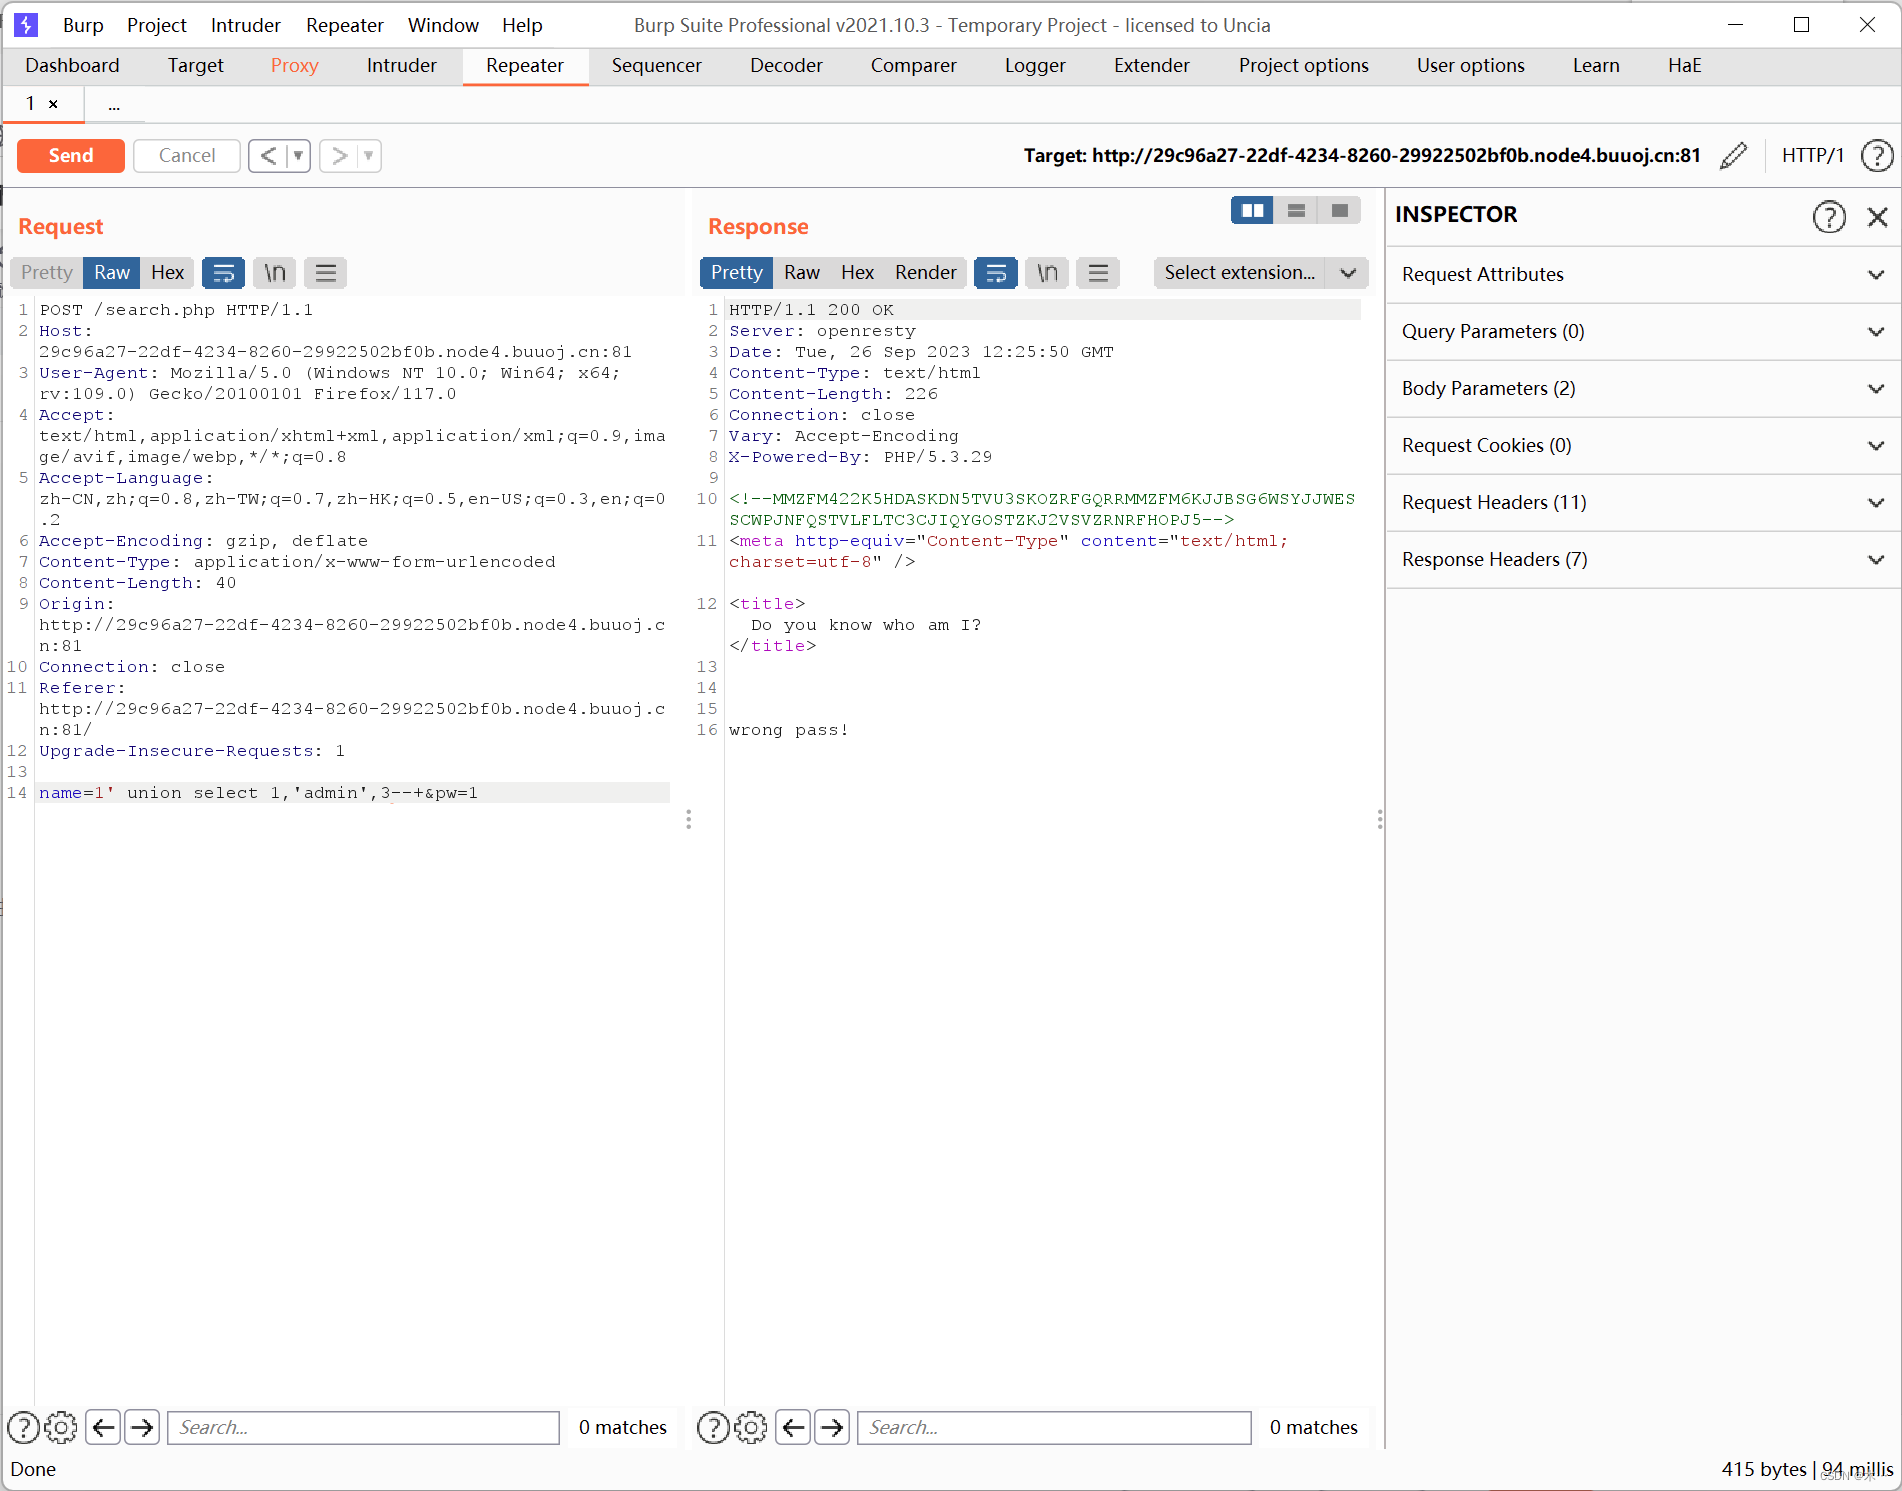
Task: Open the Learn tab
Action: pos(1596,65)
